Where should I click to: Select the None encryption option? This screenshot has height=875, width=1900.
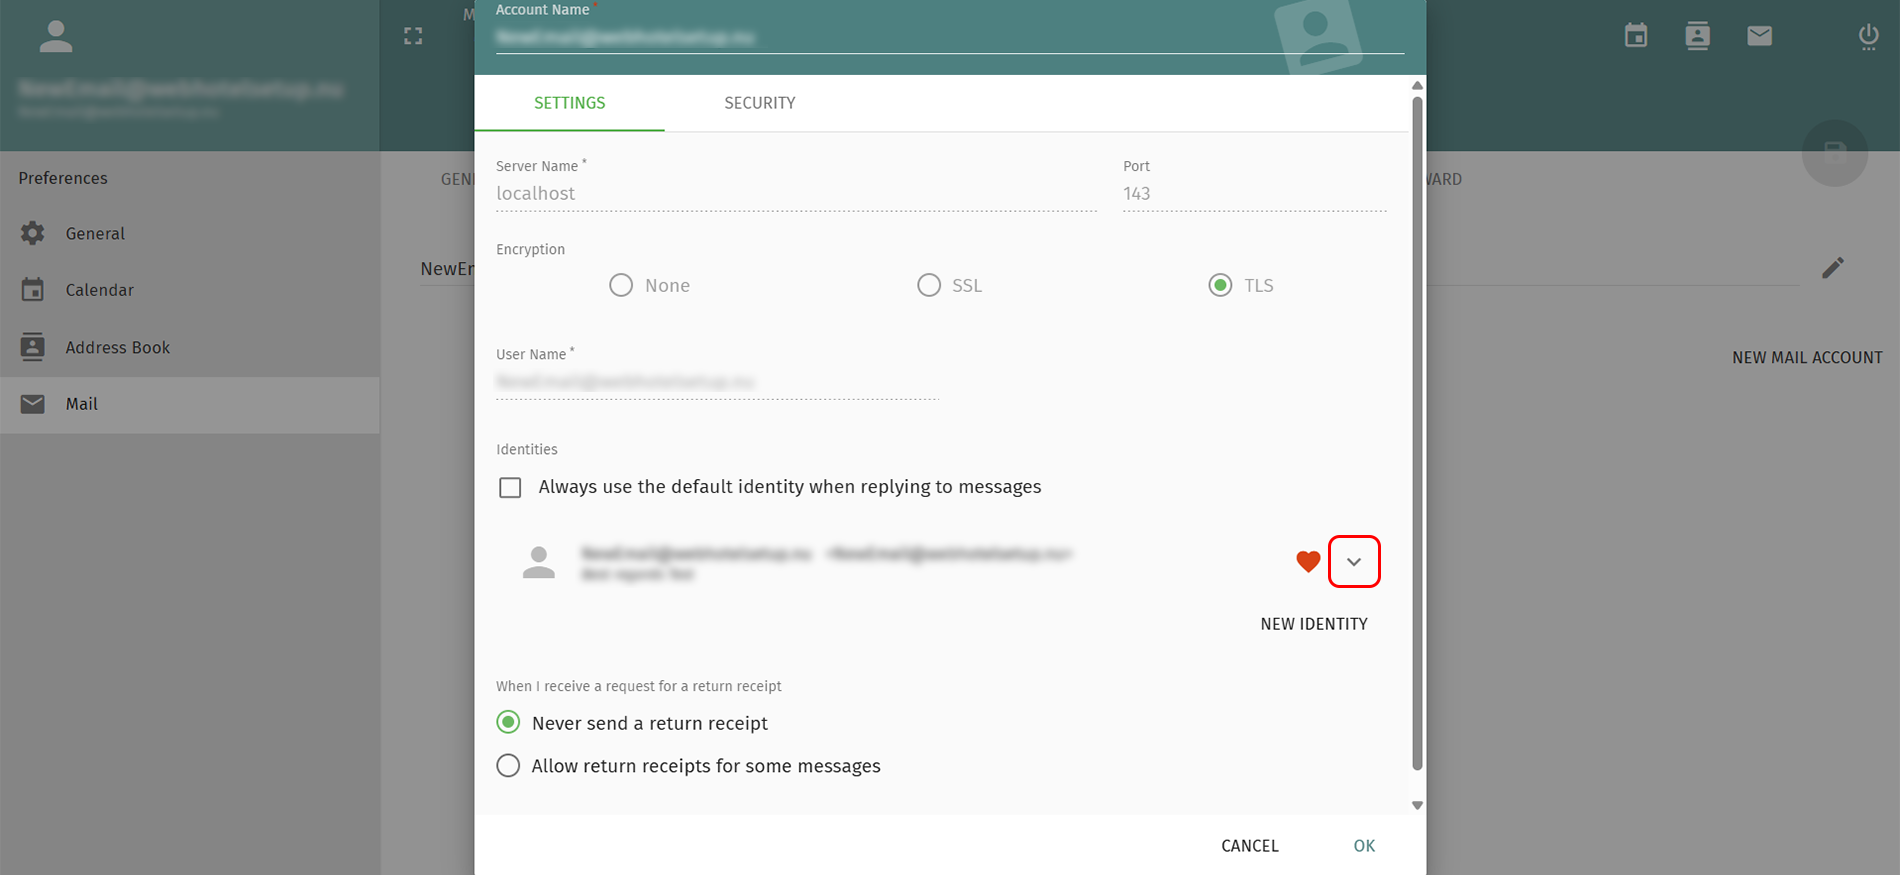[x=621, y=286]
